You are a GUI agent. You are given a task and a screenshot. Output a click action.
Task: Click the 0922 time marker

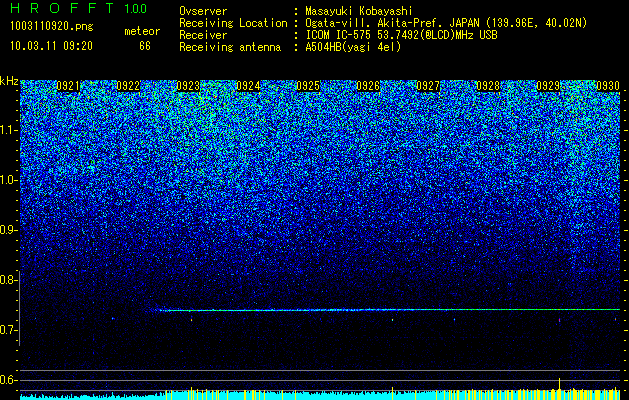tap(128, 86)
